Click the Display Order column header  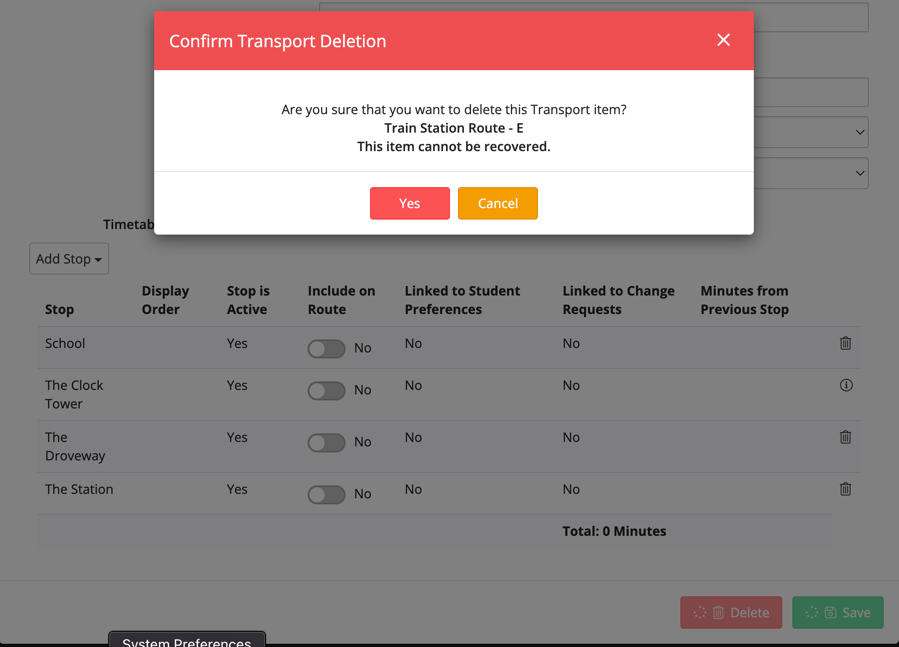pyautogui.click(x=165, y=300)
